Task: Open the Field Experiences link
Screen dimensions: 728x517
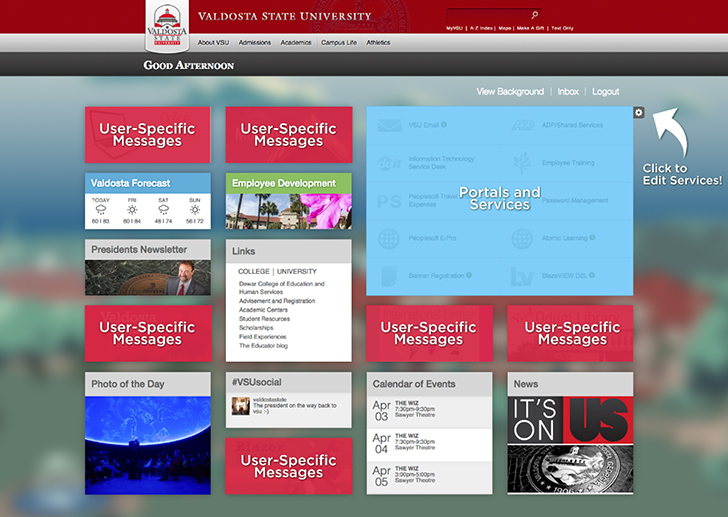Action: pos(262,336)
